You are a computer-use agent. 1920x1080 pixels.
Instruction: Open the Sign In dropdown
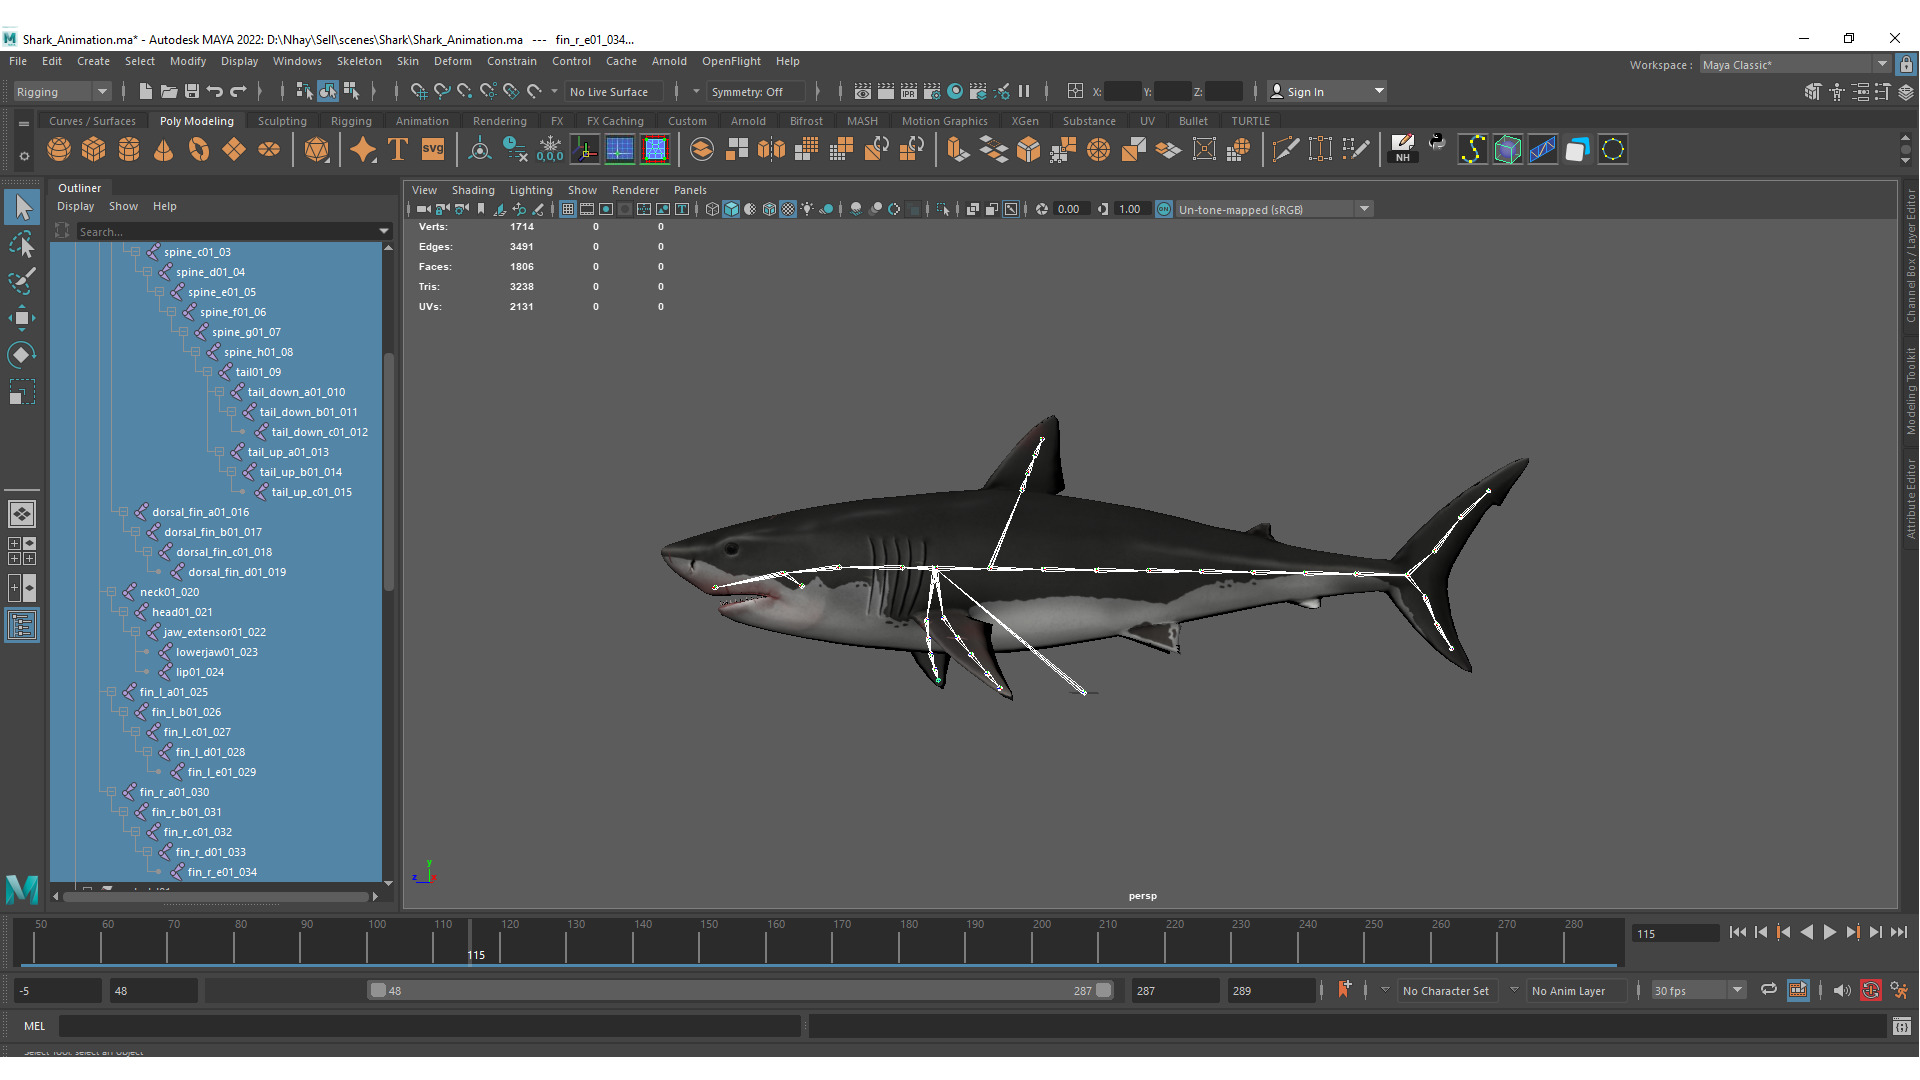pos(1327,91)
